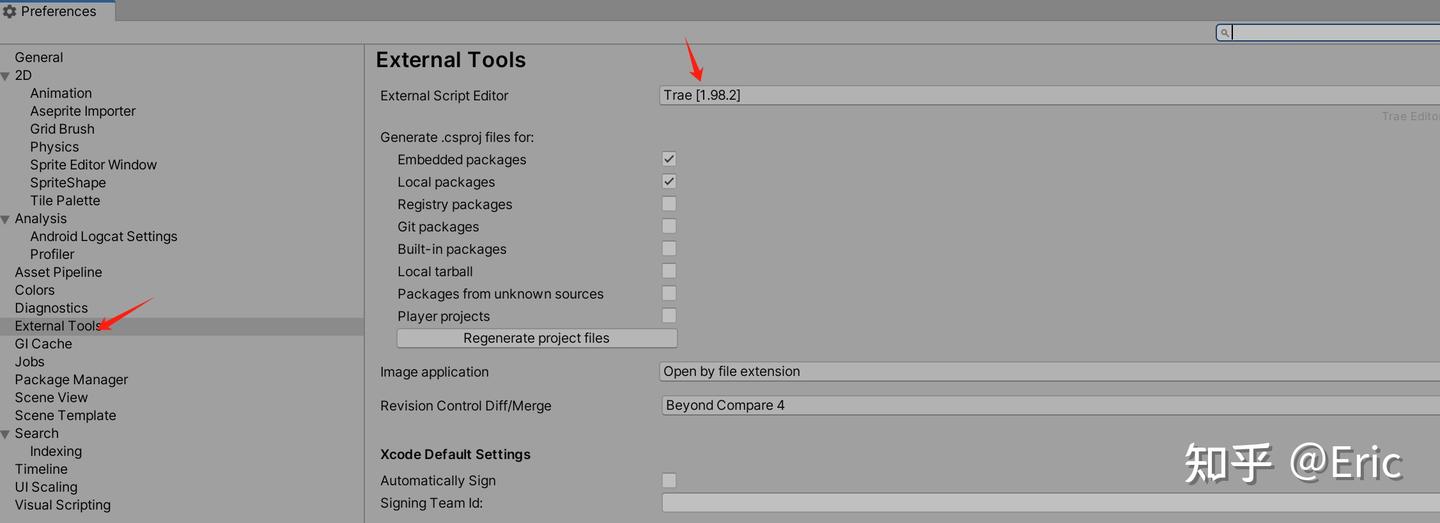Focus the preferences search field
The height and width of the screenshot is (523, 1440).
click(x=1335, y=33)
